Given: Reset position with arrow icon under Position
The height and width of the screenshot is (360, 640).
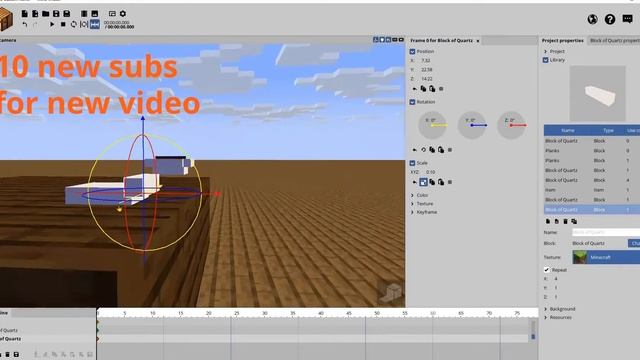Looking at the screenshot, I should tap(415, 89).
